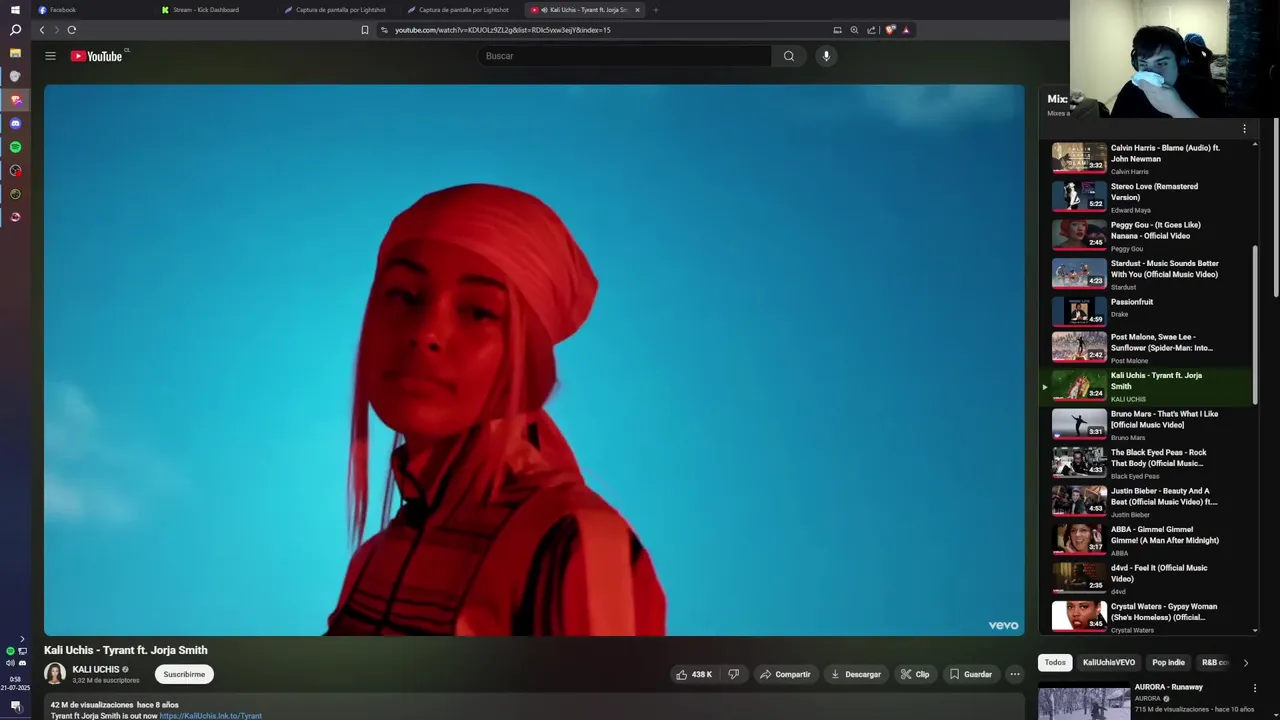Like the video with thumbs-up 438 K
This screenshot has height=720, width=1280.
(695, 674)
